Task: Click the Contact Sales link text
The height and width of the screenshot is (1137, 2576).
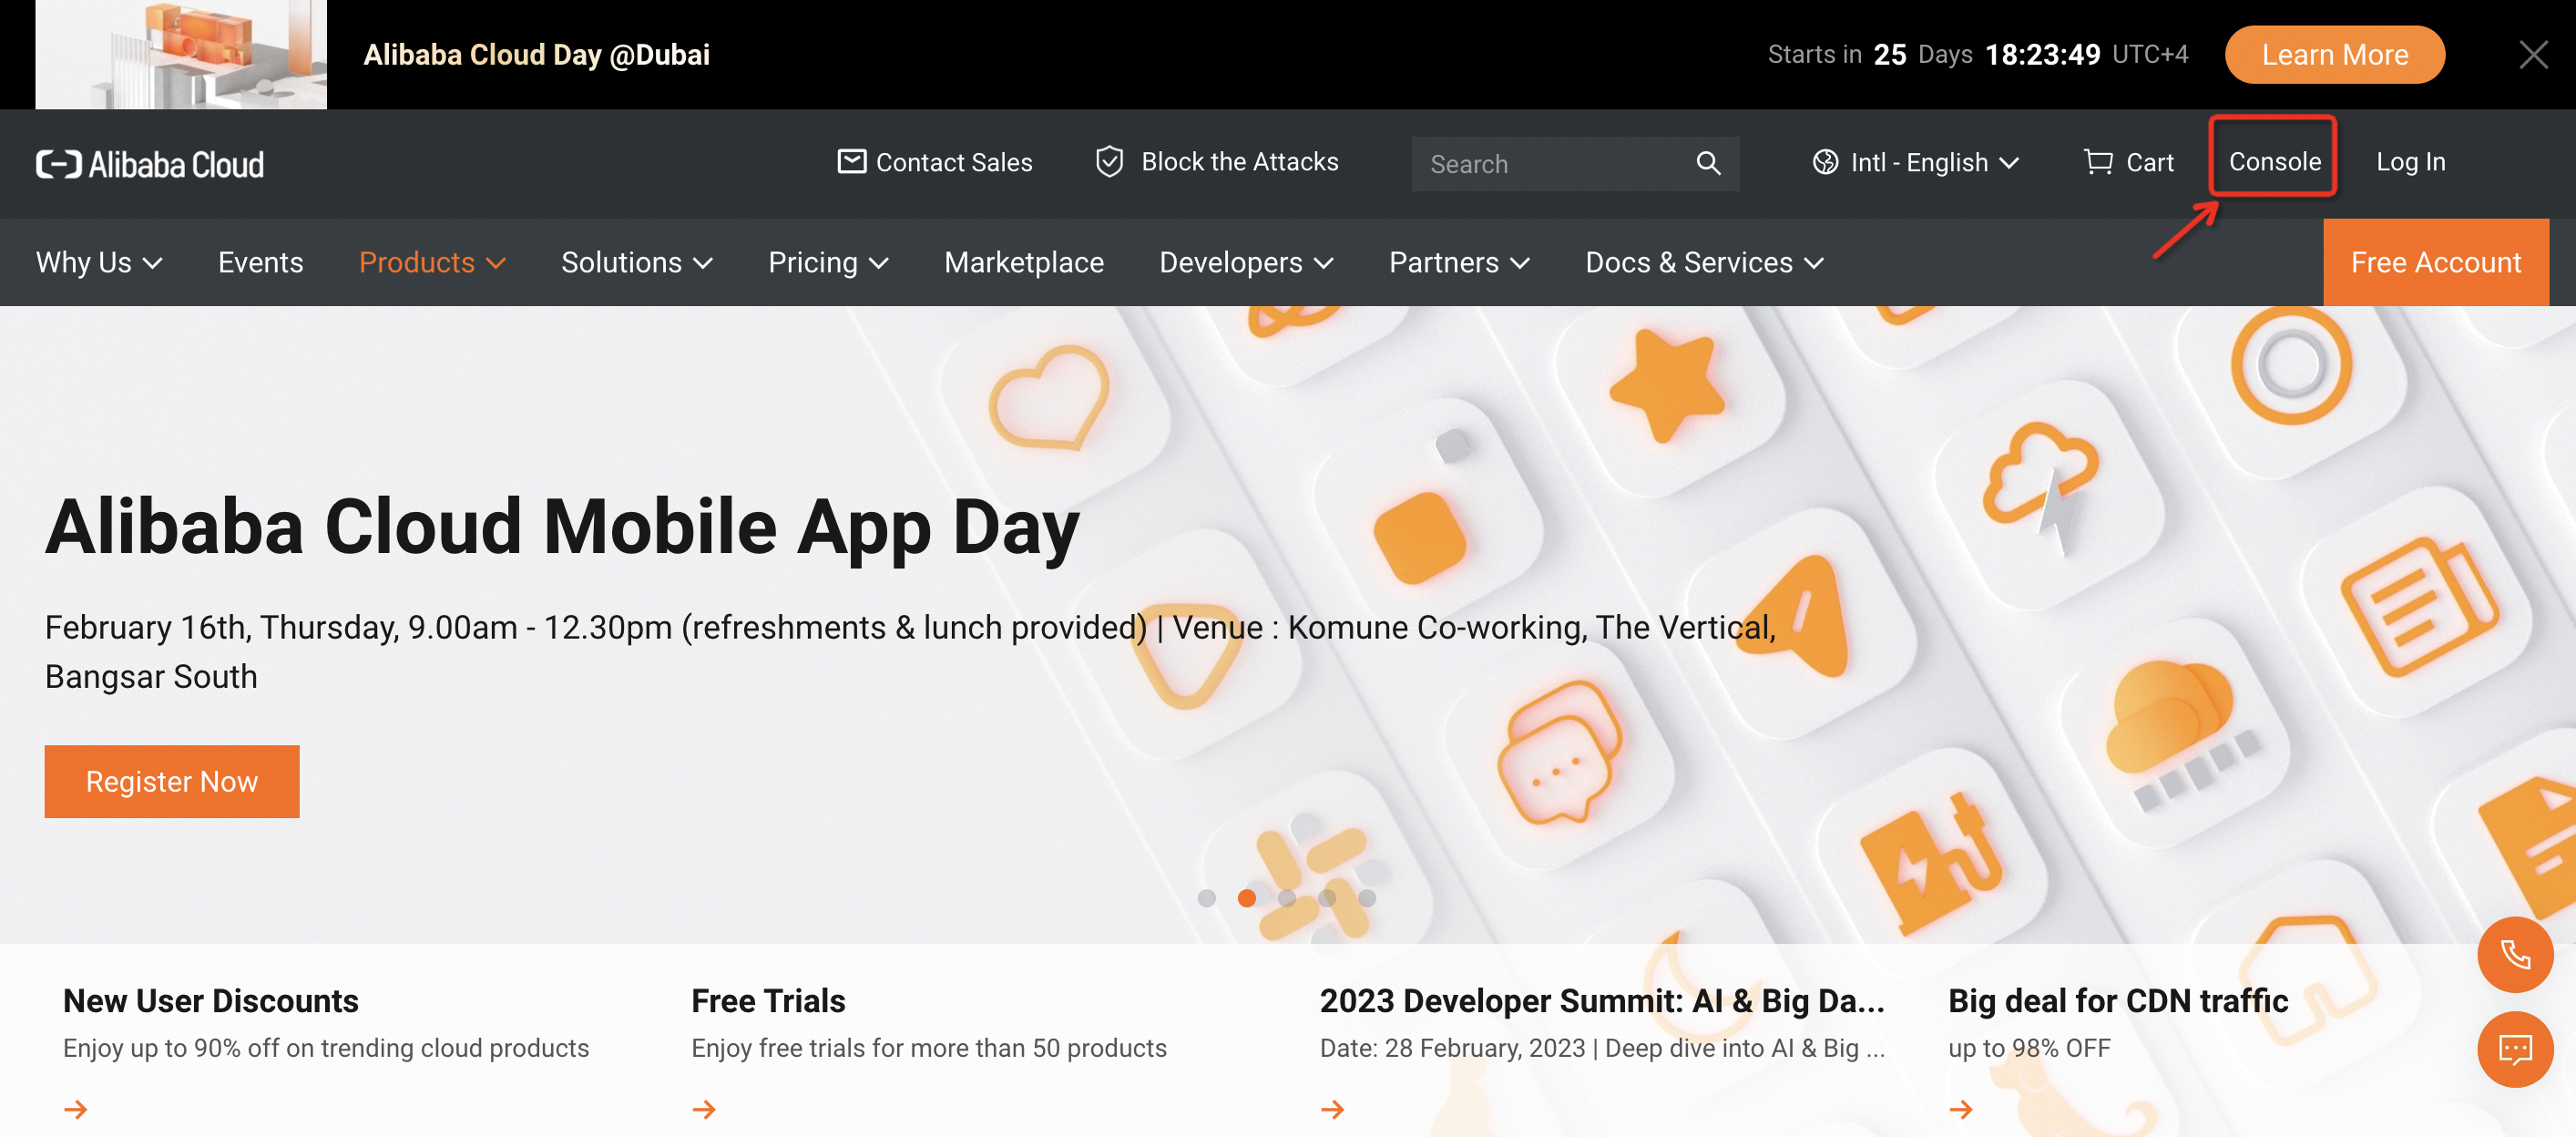Action: tap(954, 162)
